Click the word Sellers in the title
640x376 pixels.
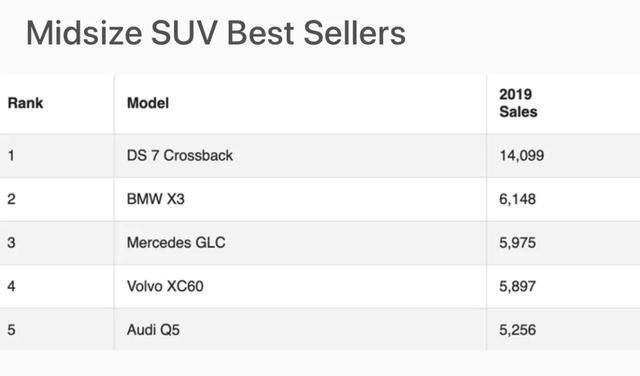pos(354,33)
